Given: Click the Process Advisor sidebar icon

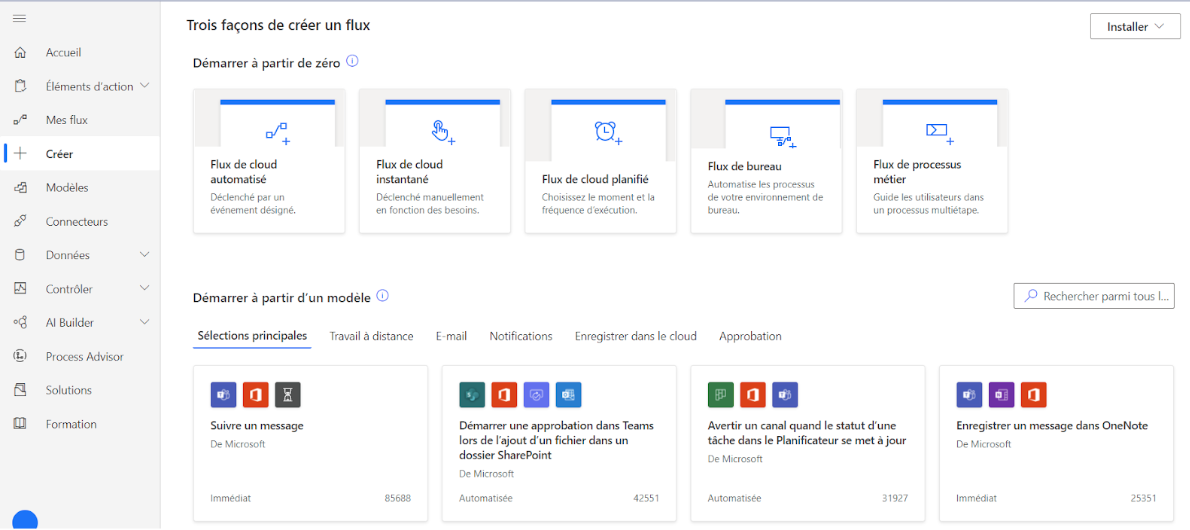Looking at the screenshot, I should [x=20, y=356].
